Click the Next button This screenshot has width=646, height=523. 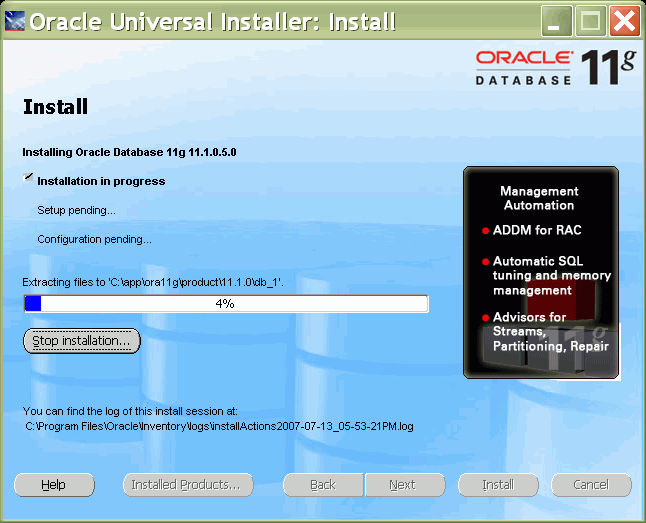point(402,485)
